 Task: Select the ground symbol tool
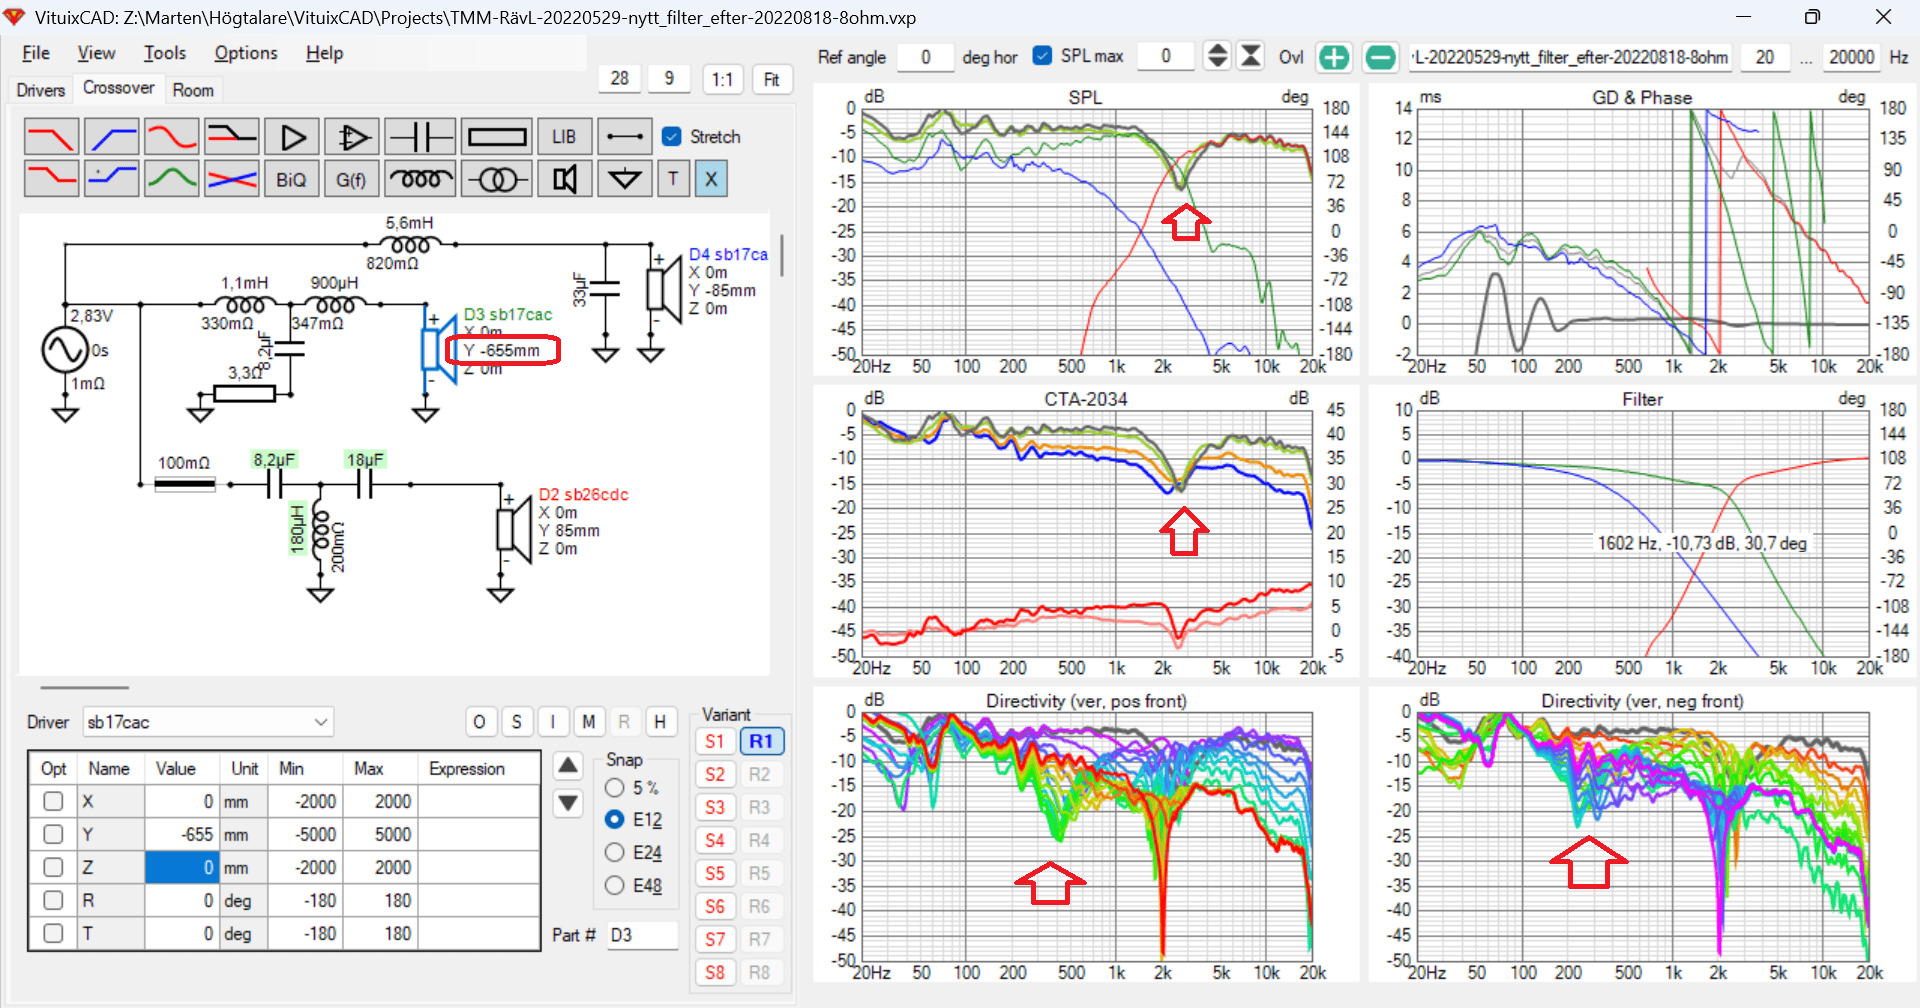[625, 178]
